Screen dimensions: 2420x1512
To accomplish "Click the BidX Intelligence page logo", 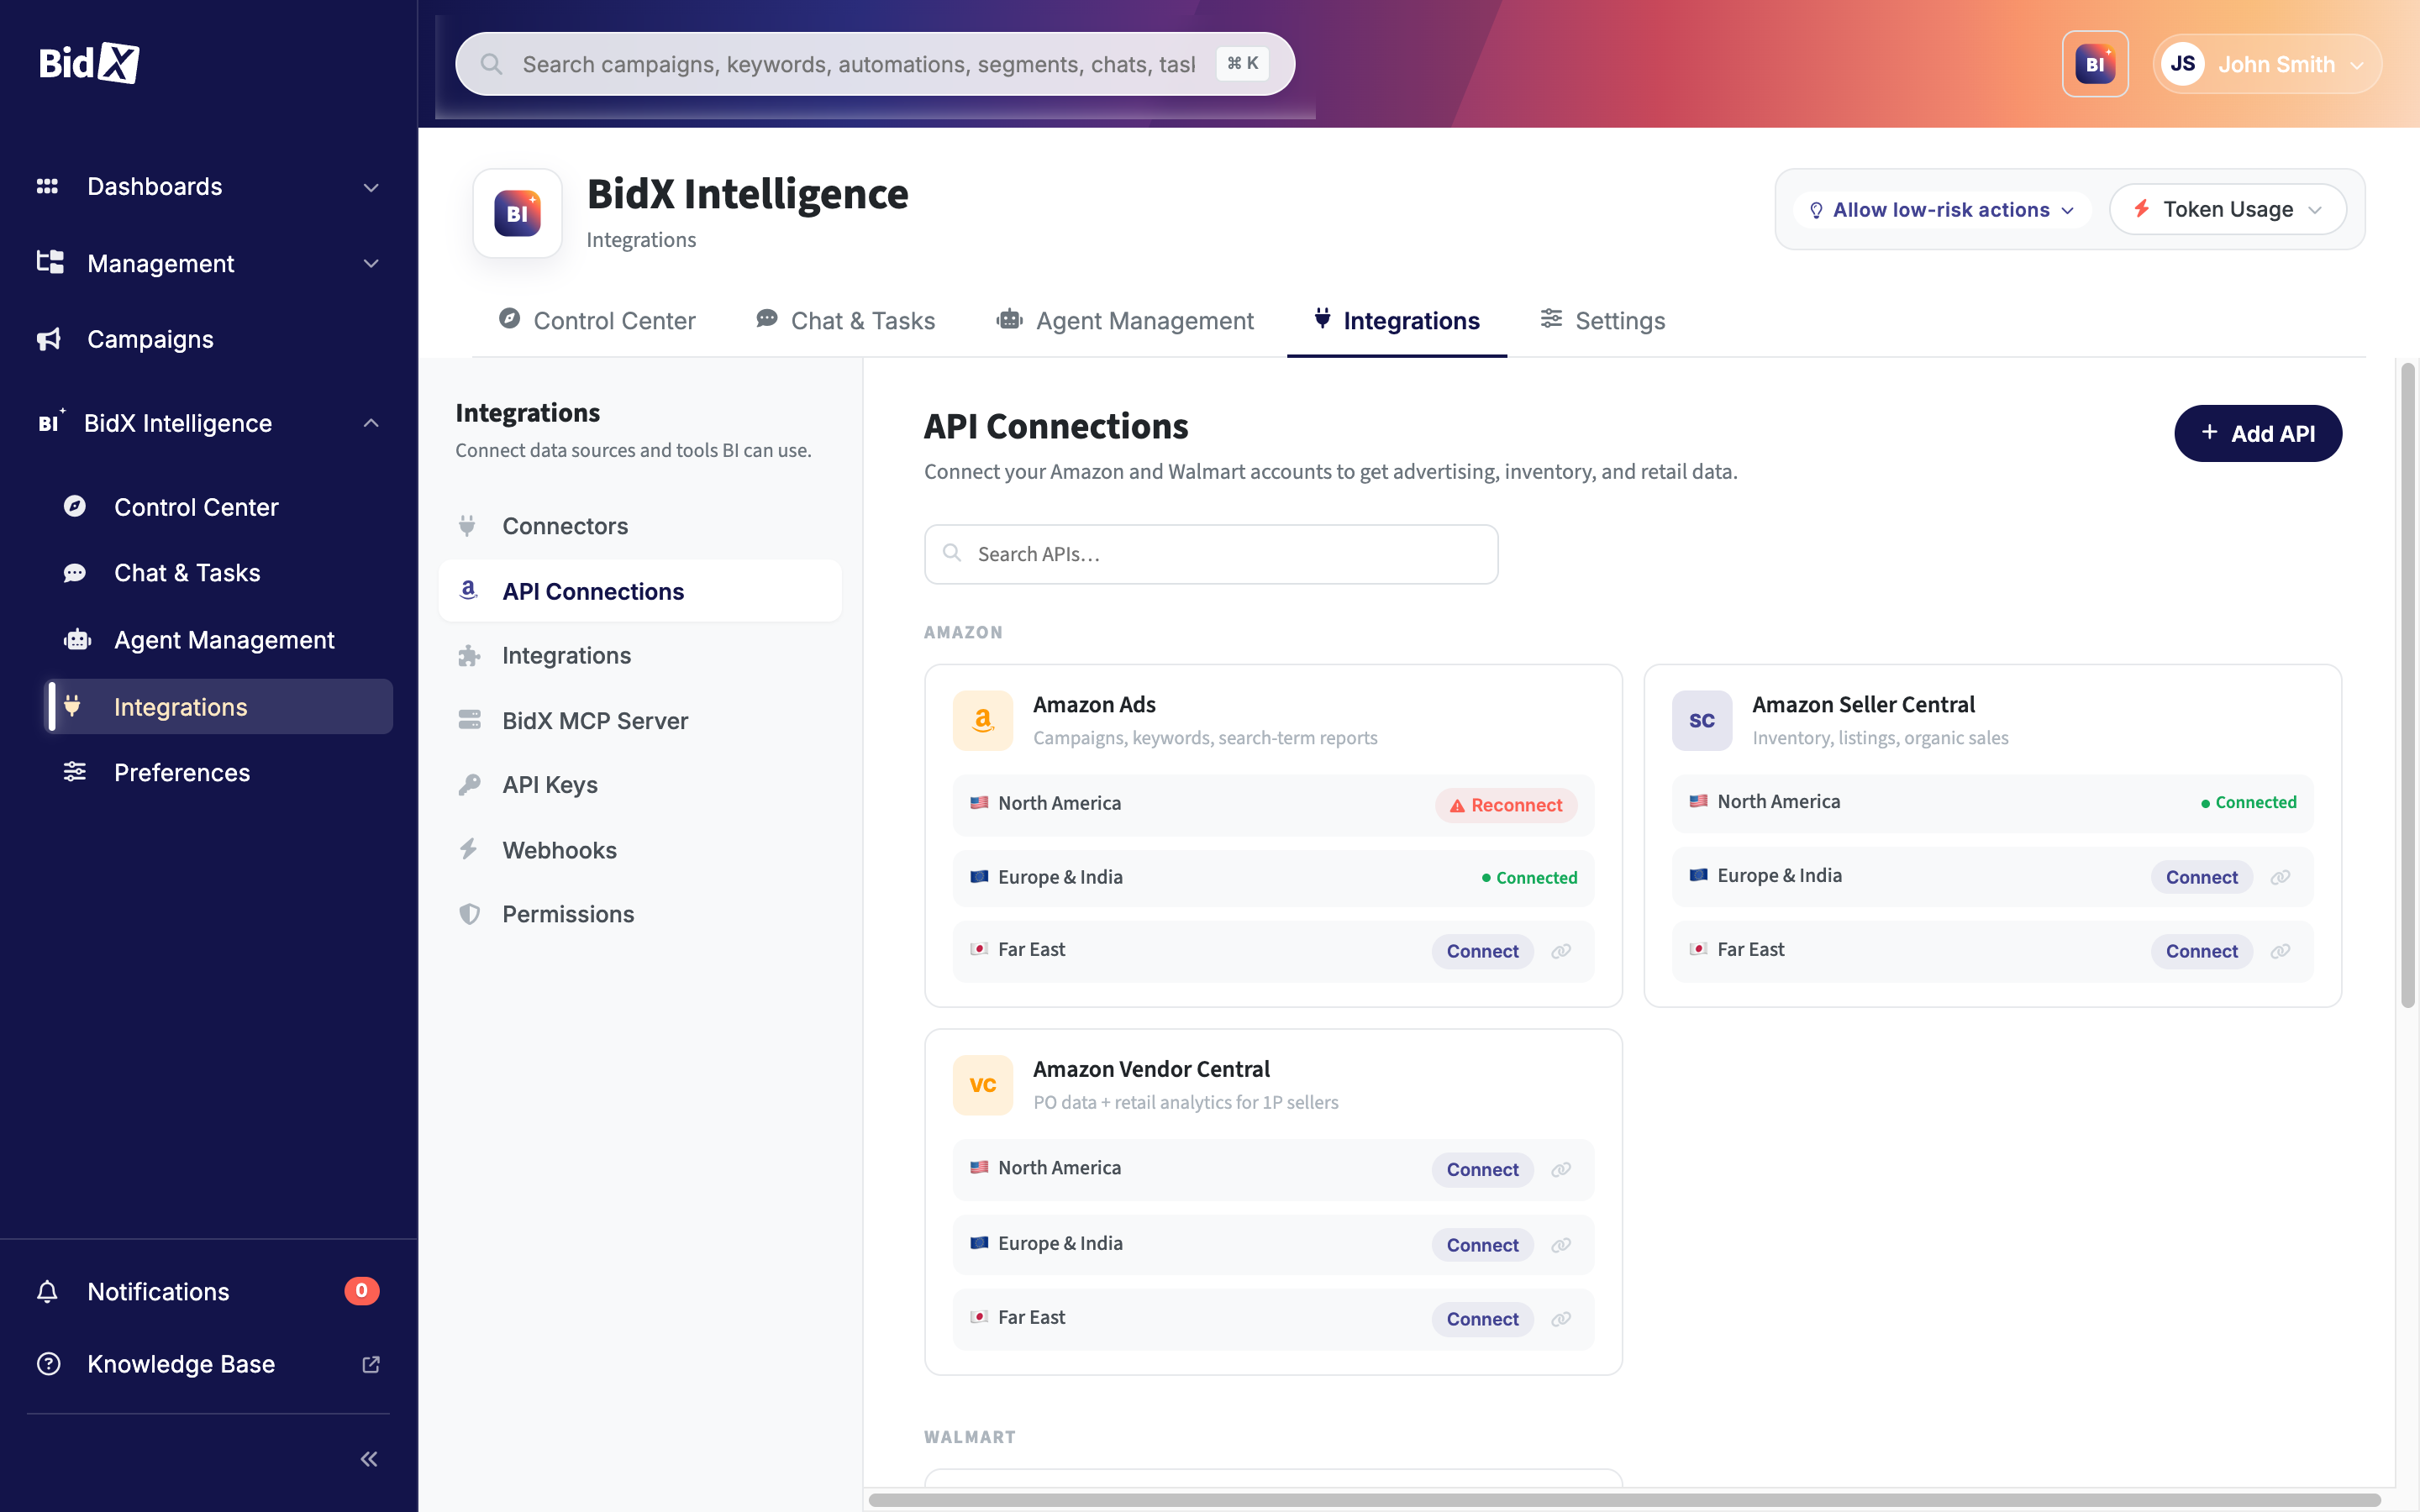I will [x=517, y=213].
